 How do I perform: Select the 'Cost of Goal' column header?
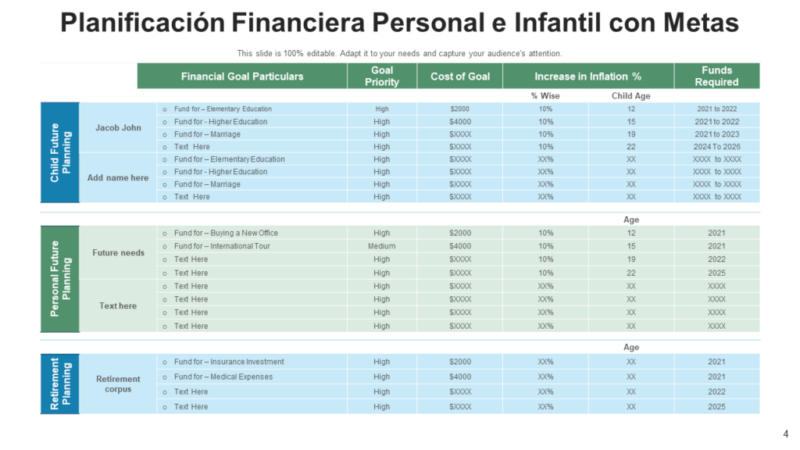pos(460,76)
